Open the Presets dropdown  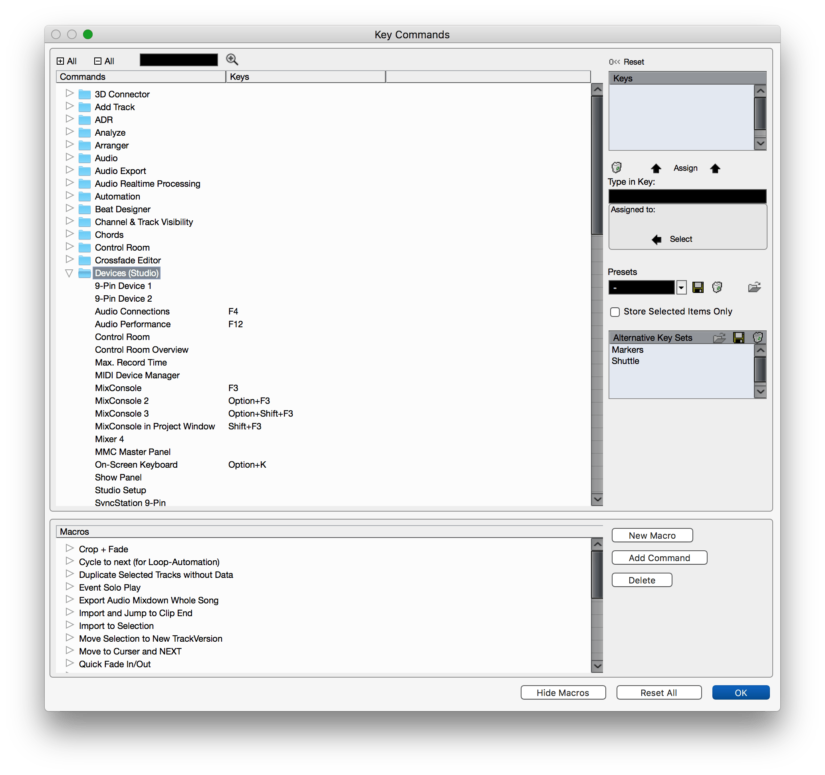[x=680, y=287]
